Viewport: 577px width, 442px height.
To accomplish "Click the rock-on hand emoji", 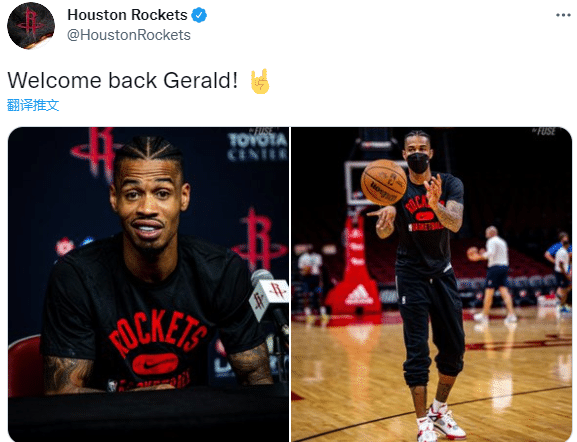I will point(260,81).
